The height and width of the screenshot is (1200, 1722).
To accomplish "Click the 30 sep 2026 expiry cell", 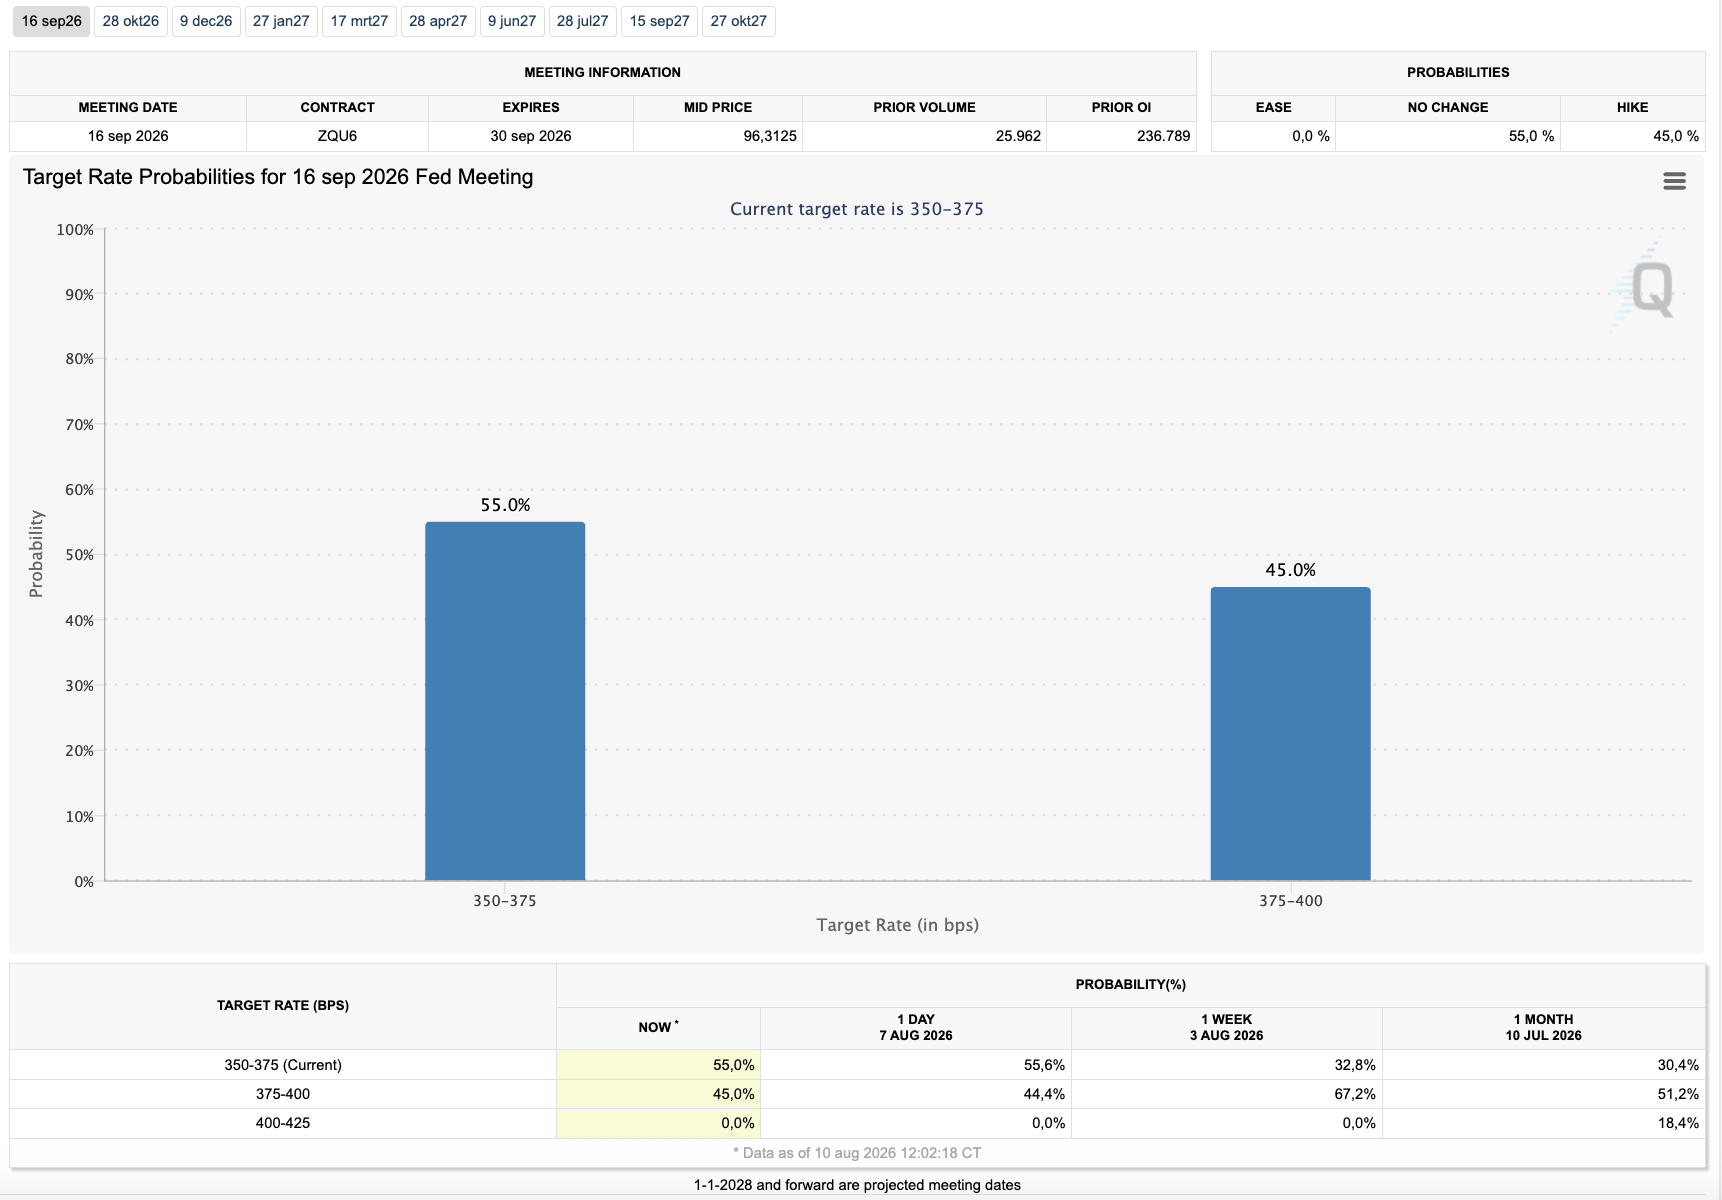I will point(531,136).
